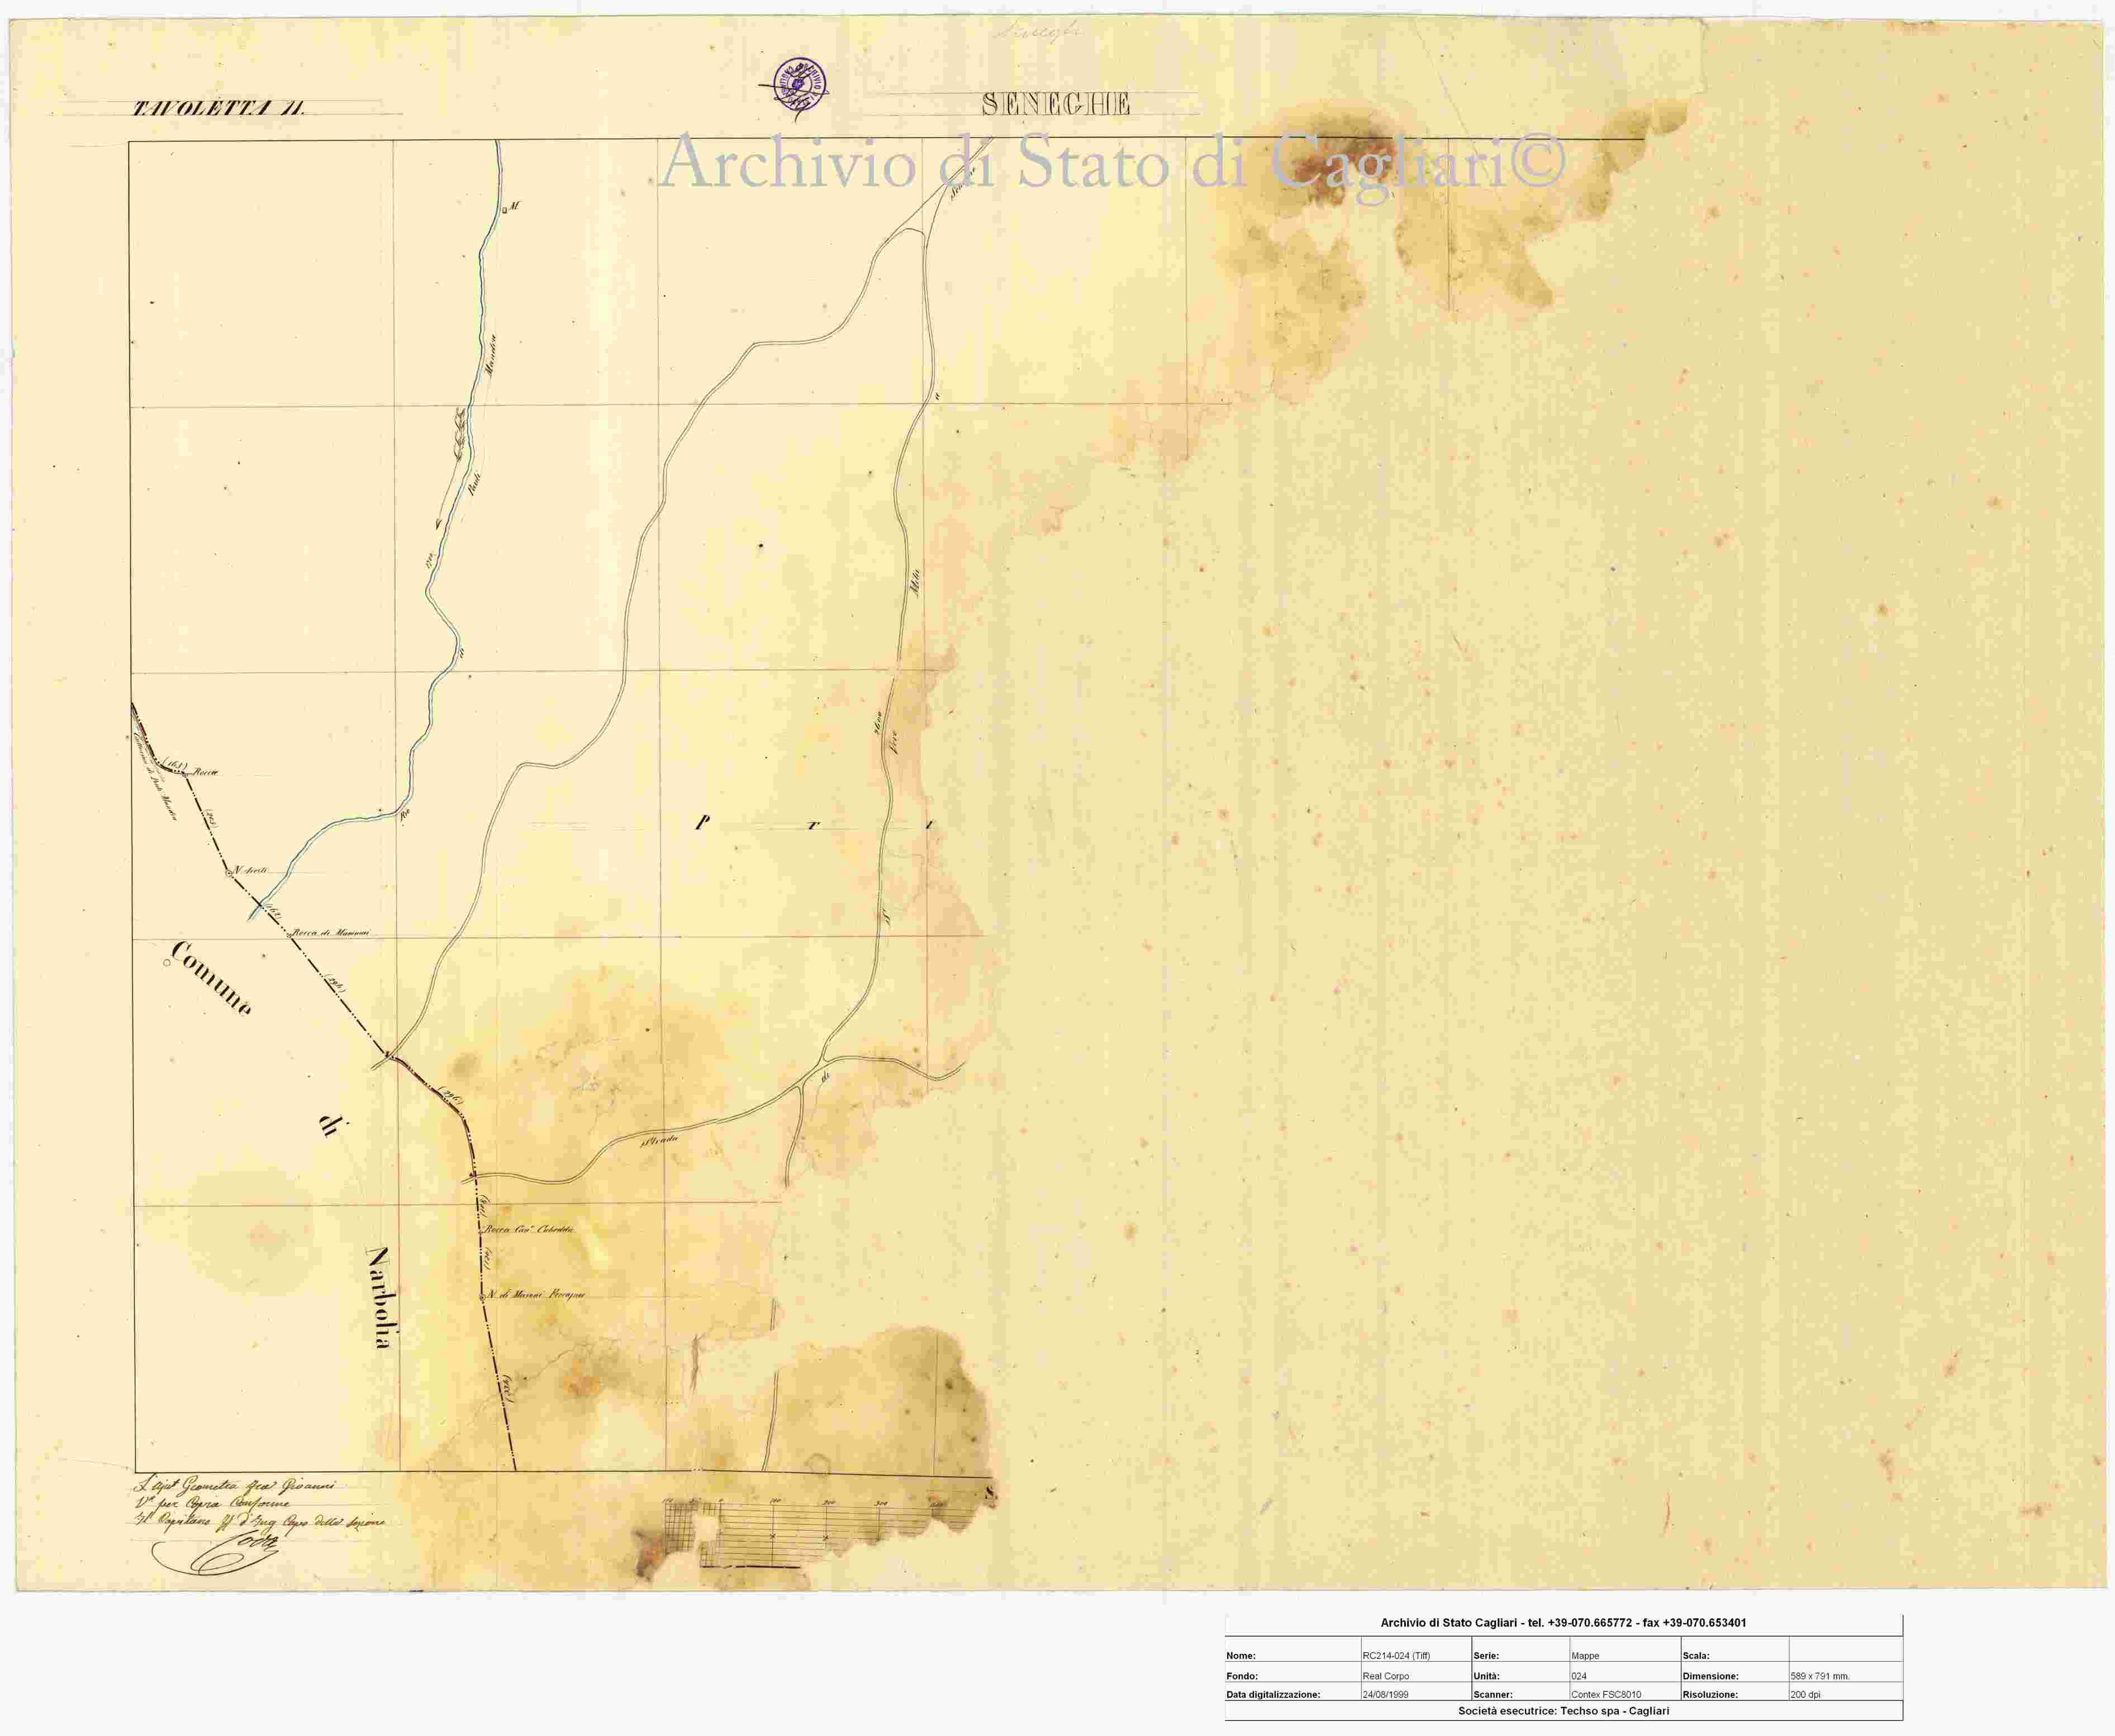The height and width of the screenshot is (1736, 2115).
Task: Click the Nome: field label
Action: (x=1241, y=1656)
